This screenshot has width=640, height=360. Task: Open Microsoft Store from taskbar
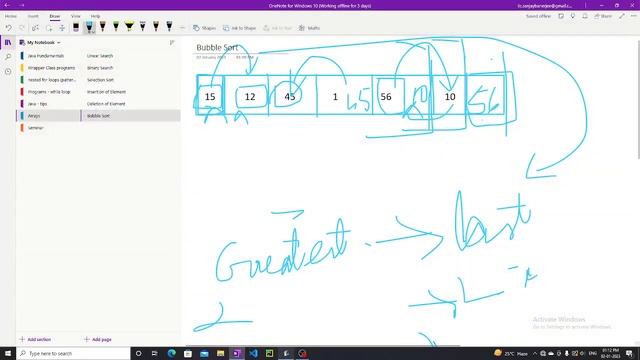click(188, 353)
